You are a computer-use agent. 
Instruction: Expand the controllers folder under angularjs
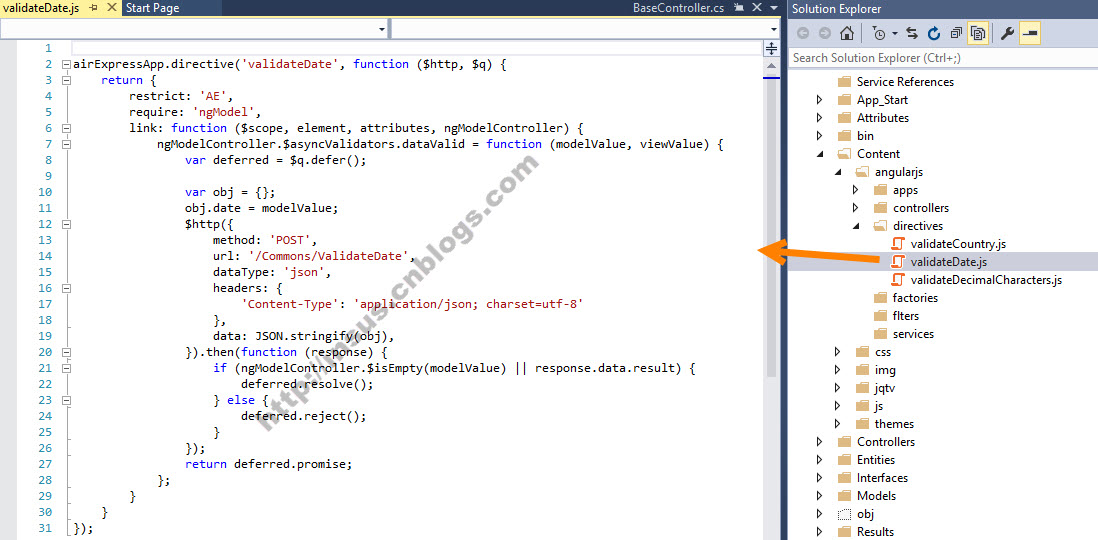pyautogui.click(x=855, y=208)
